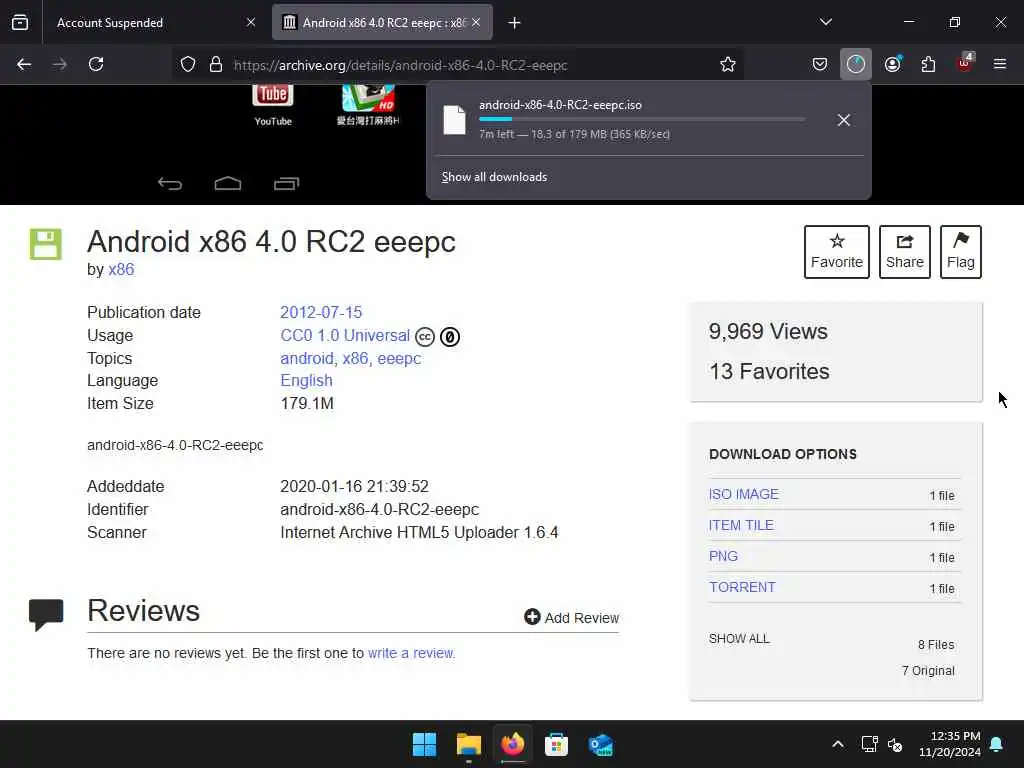Viewport: 1024px width, 768px height.
Task: Save page to Pocket
Action: click(x=820, y=64)
